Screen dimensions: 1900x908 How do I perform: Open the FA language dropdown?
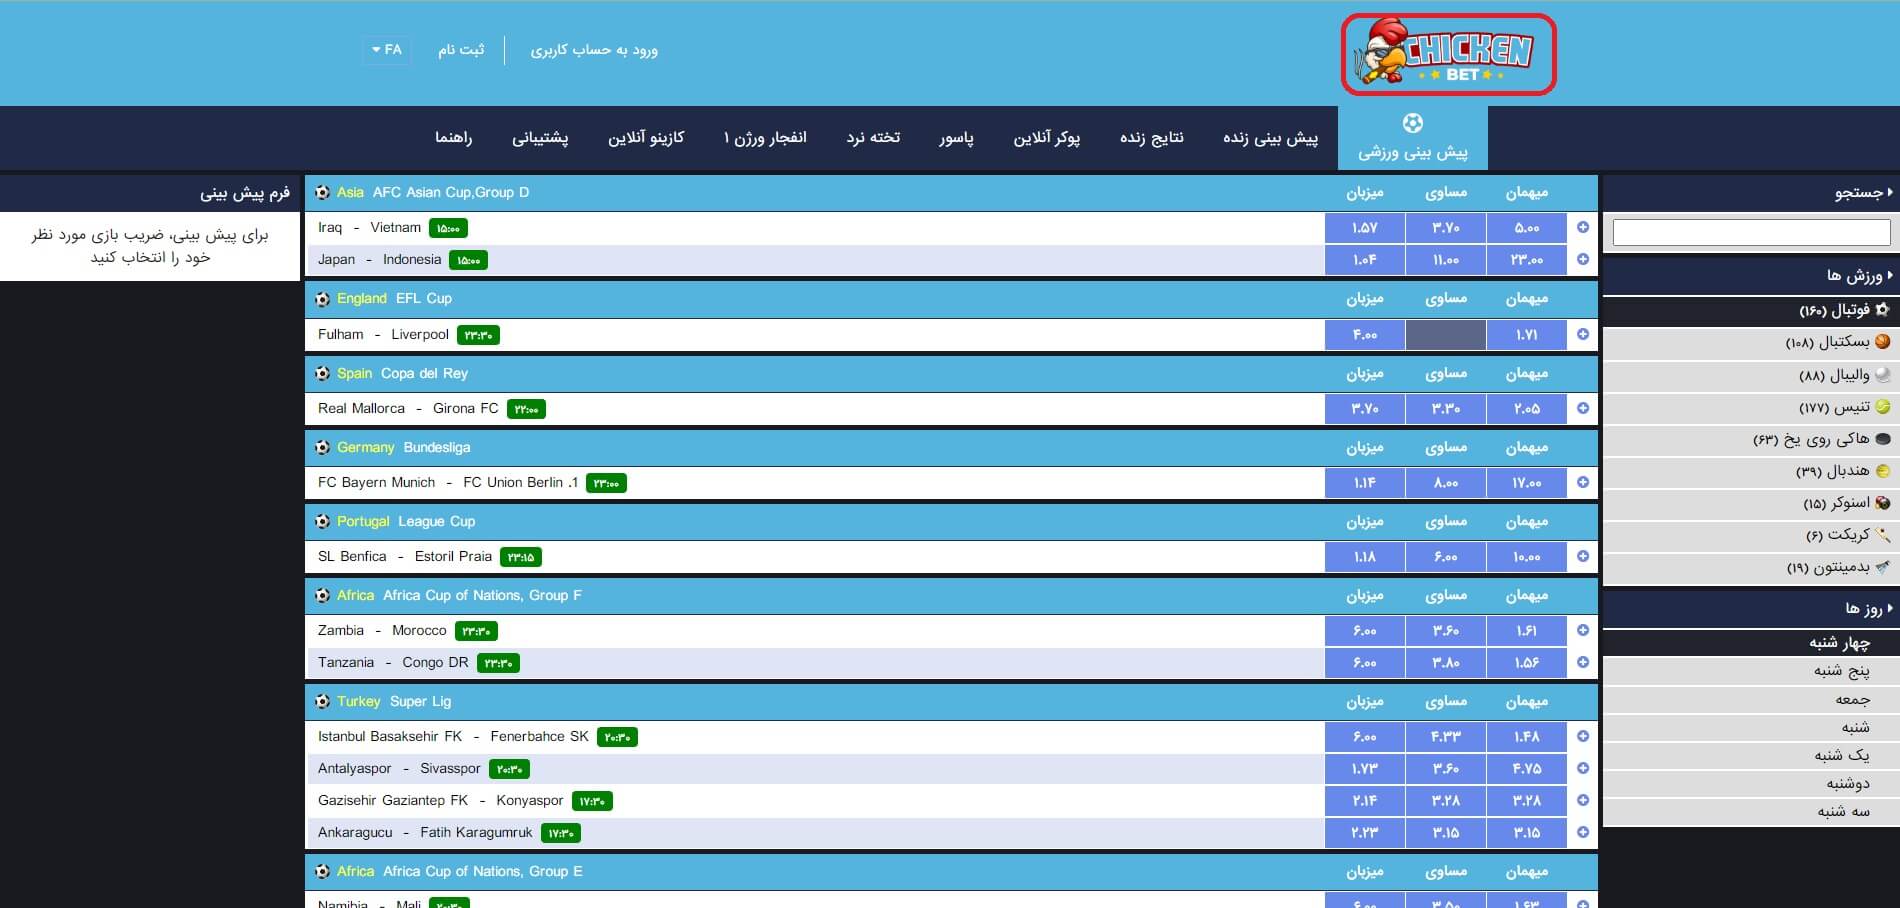pos(386,49)
